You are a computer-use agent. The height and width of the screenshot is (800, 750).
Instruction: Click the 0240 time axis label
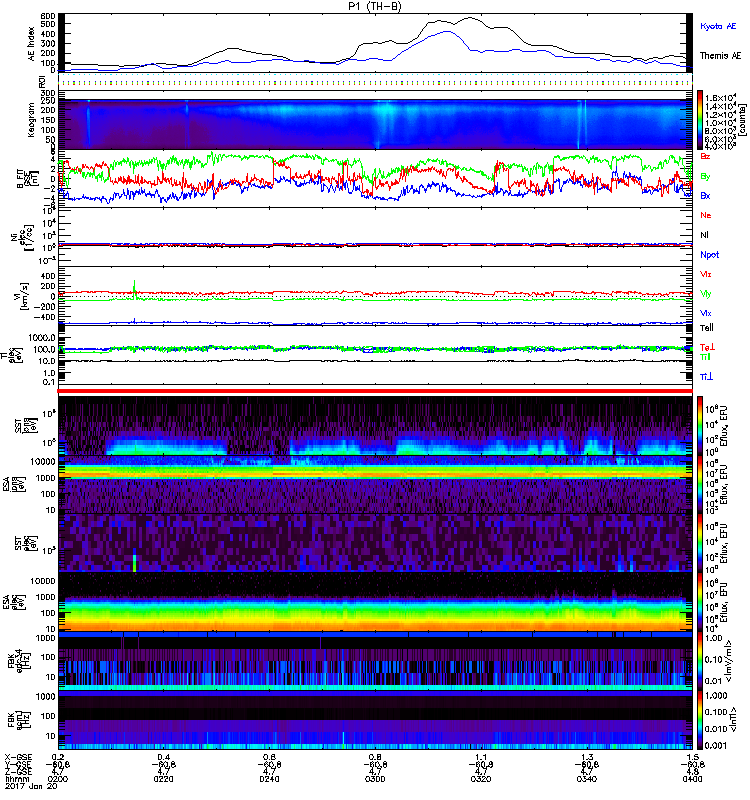269,779
